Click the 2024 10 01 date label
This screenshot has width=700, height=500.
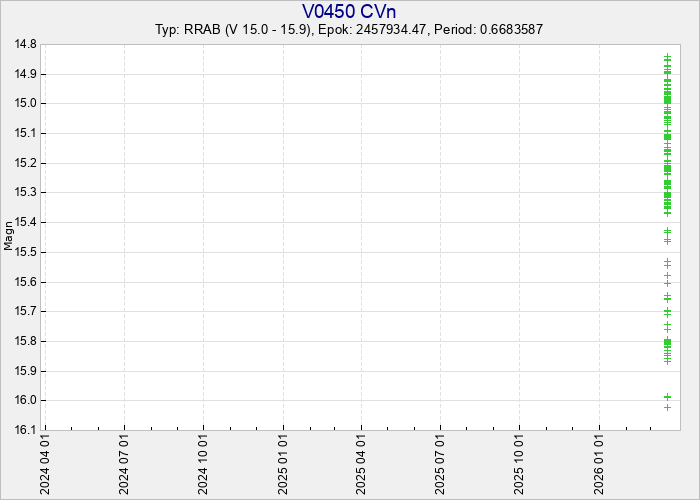[x=204, y=463]
